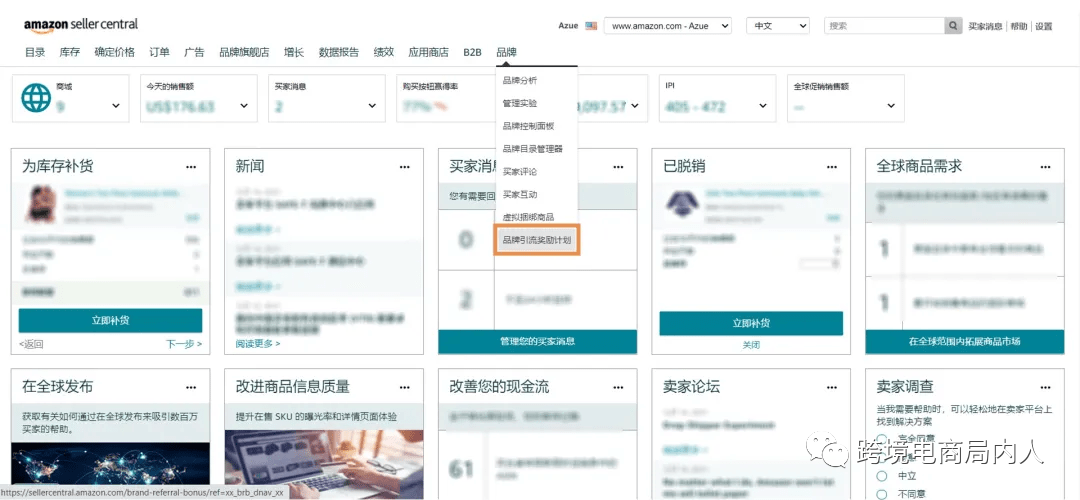This screenshot has width=1080, height=500.
Task: Expand the 今天的销售额 summary card
Action: pos(244,106)
